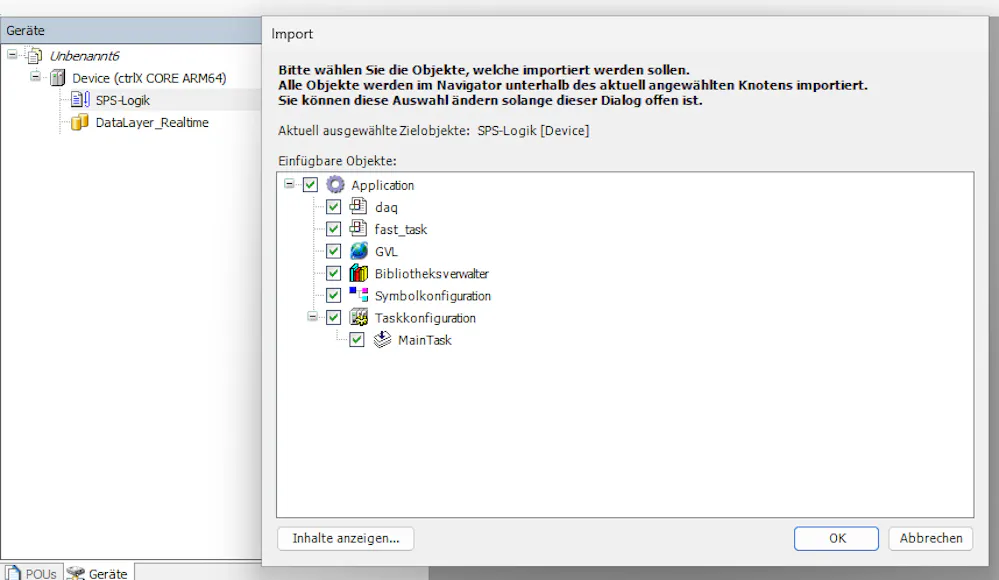Image resolution: width=999 pixels, height=580 pixels.
Task: Collapse the Device (ctrlX CORE ARM64) node
Action: pos(35,78)
